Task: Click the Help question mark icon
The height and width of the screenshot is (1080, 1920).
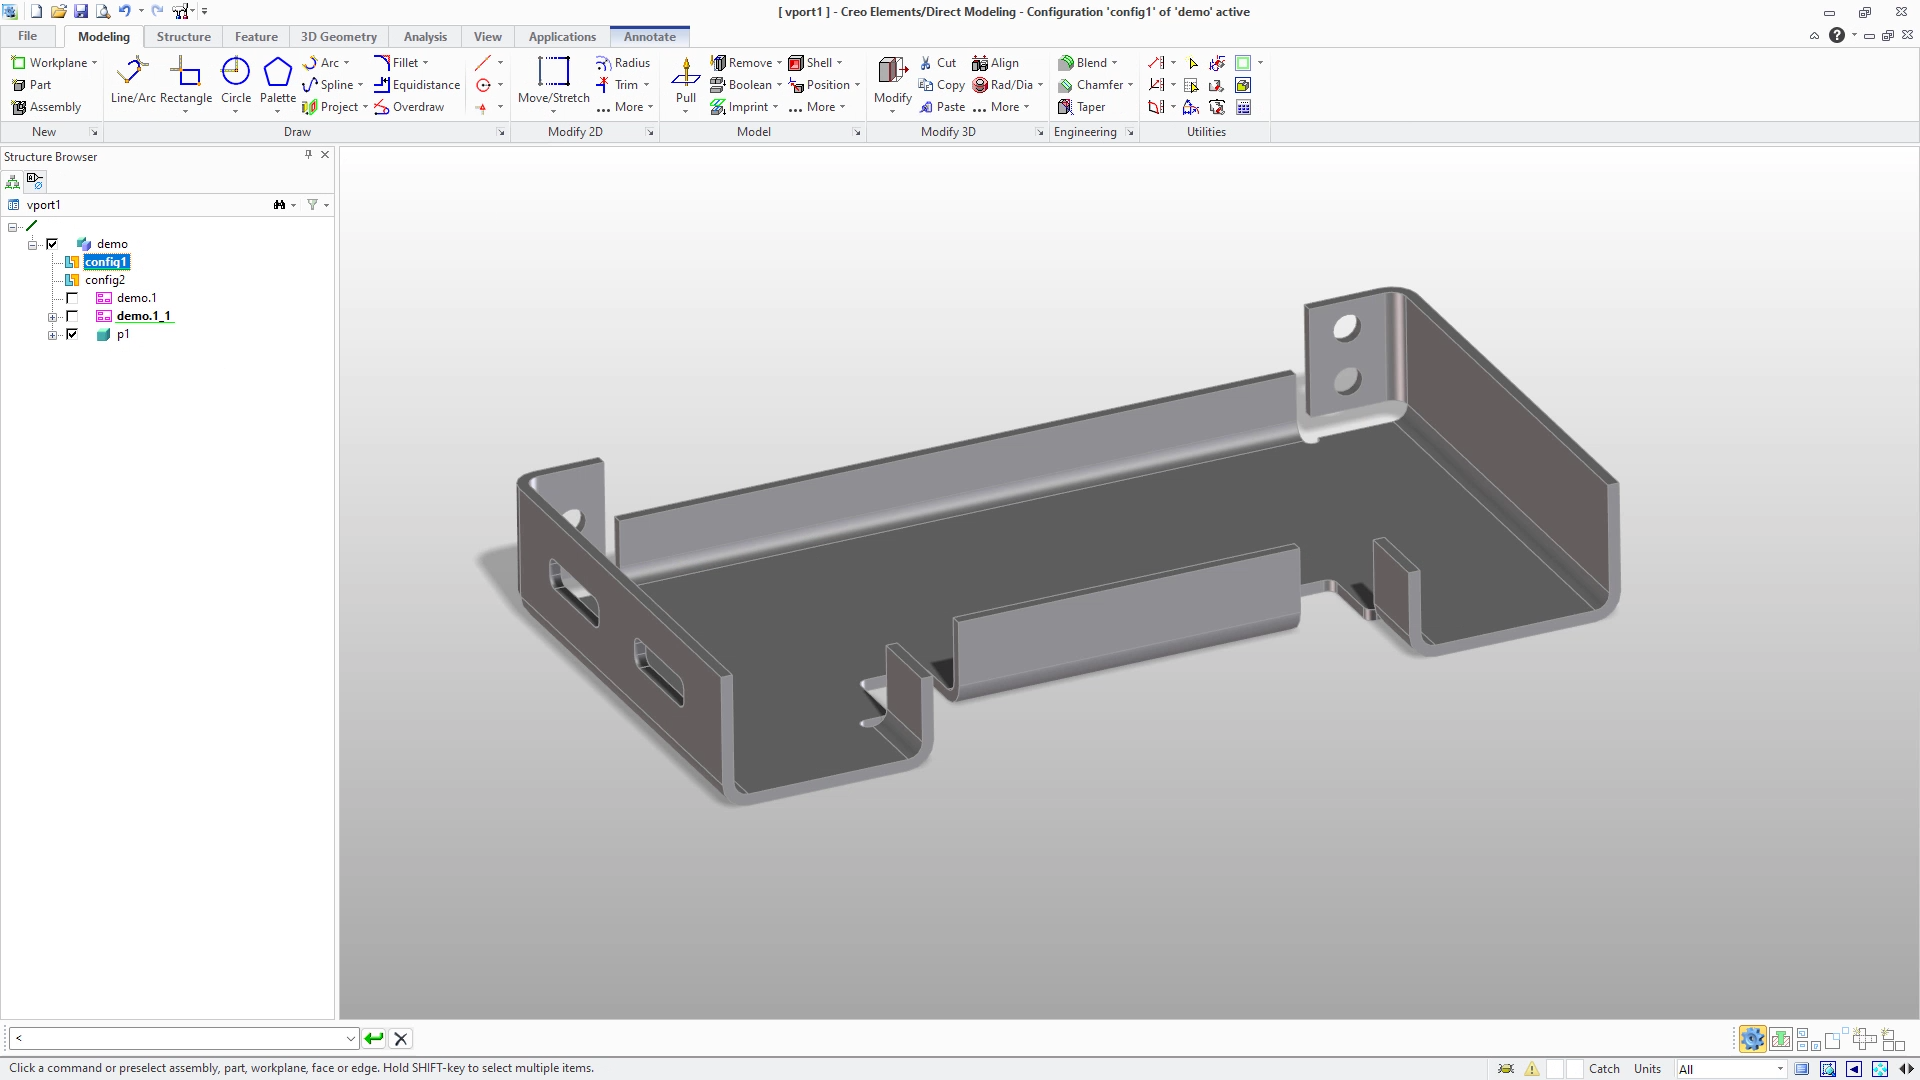Action: click(1837, 36)
